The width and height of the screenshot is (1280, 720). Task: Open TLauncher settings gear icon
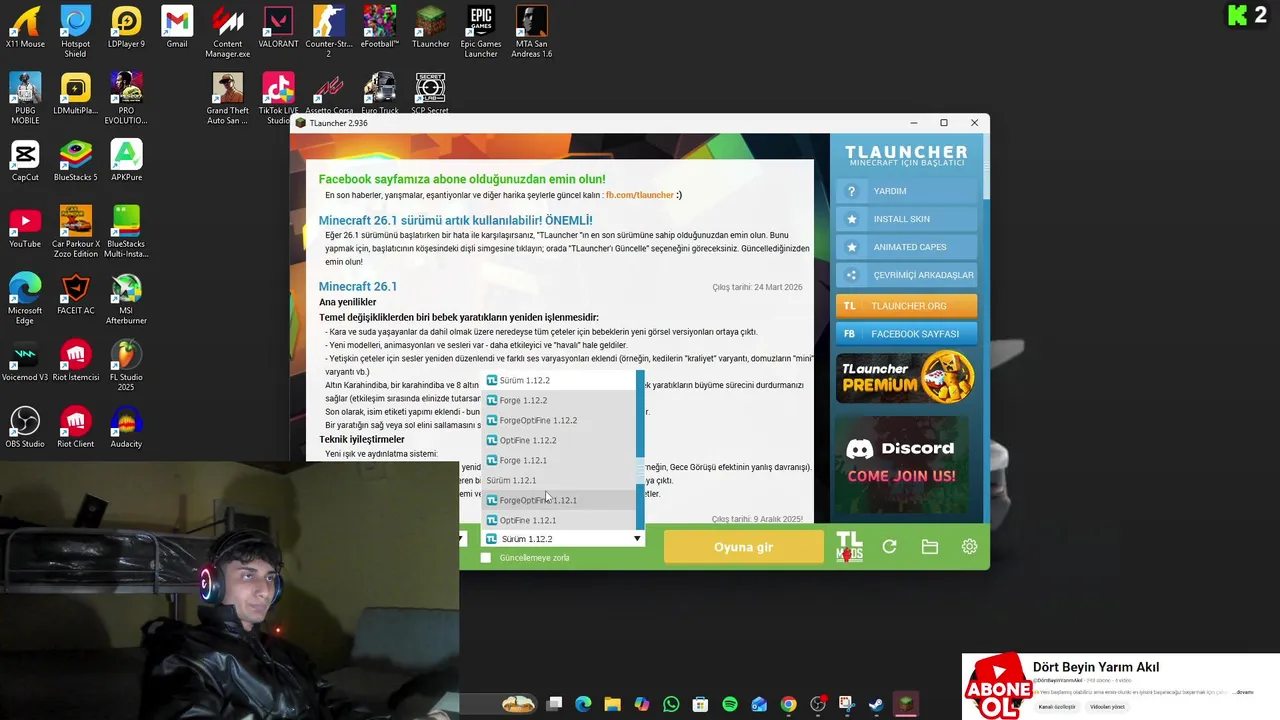969,547
